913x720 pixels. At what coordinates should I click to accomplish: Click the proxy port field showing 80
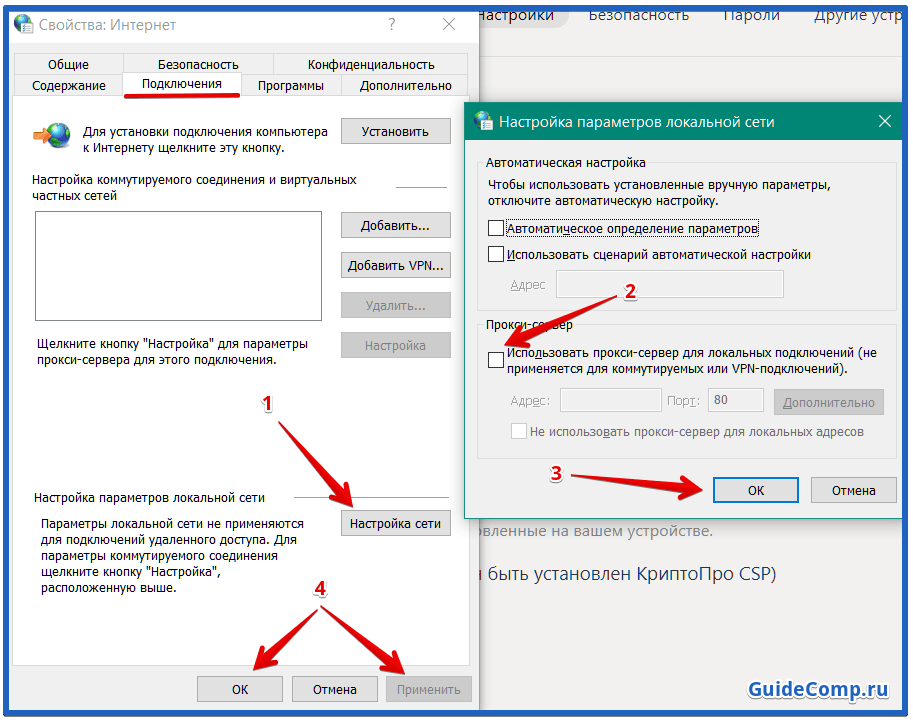click(x=735, y=400)
